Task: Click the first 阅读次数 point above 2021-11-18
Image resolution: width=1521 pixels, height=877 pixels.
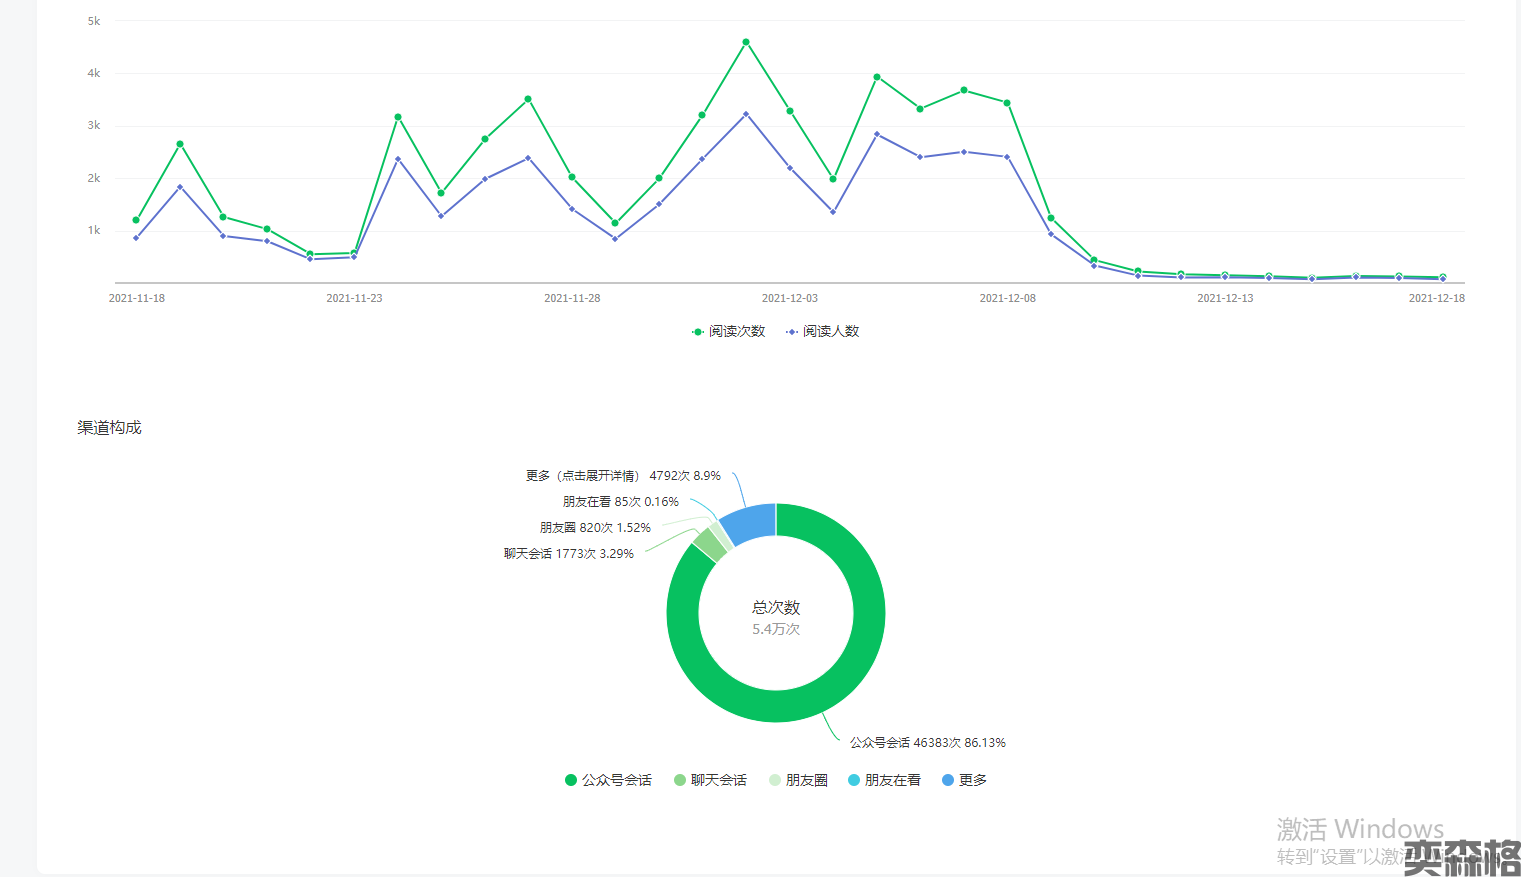Action: (x=136, y=220)
